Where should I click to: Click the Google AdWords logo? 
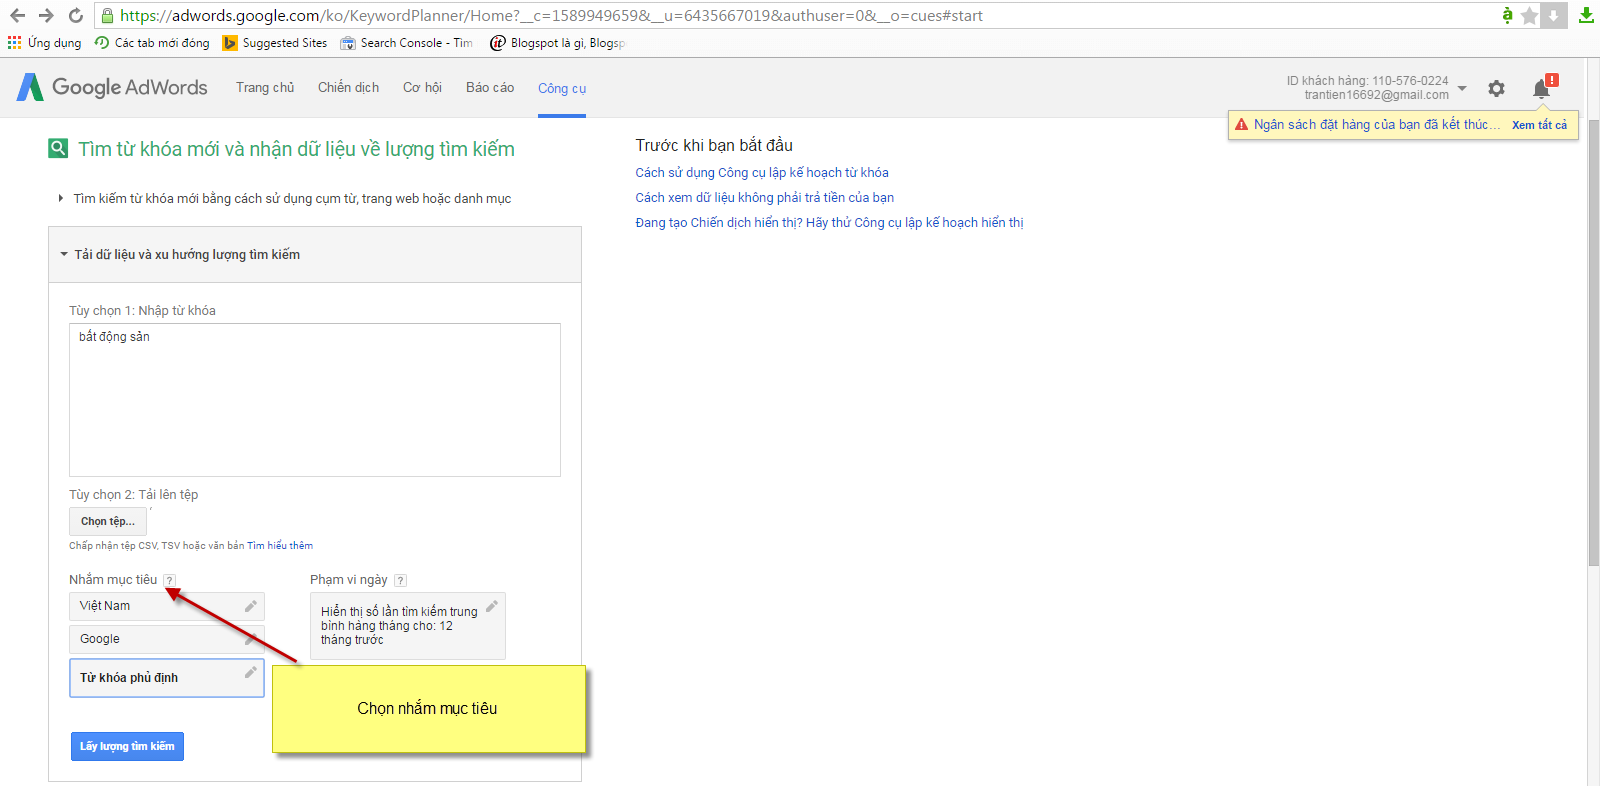click(x=112, y=88)
